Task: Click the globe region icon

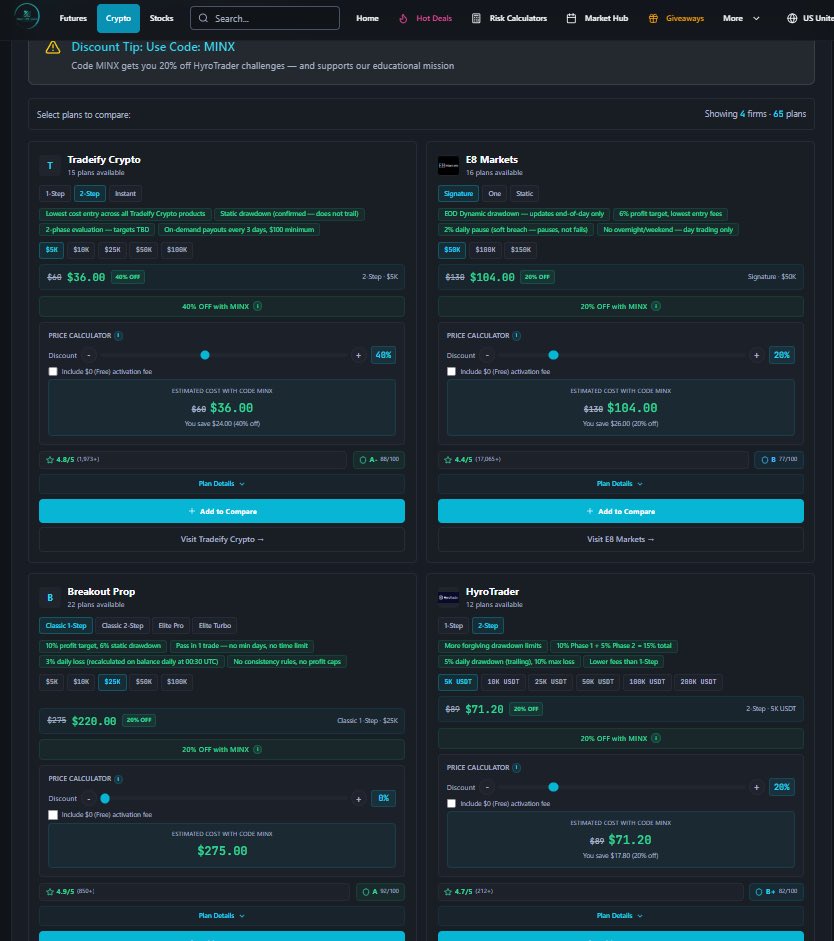Action: click(792, 18)
